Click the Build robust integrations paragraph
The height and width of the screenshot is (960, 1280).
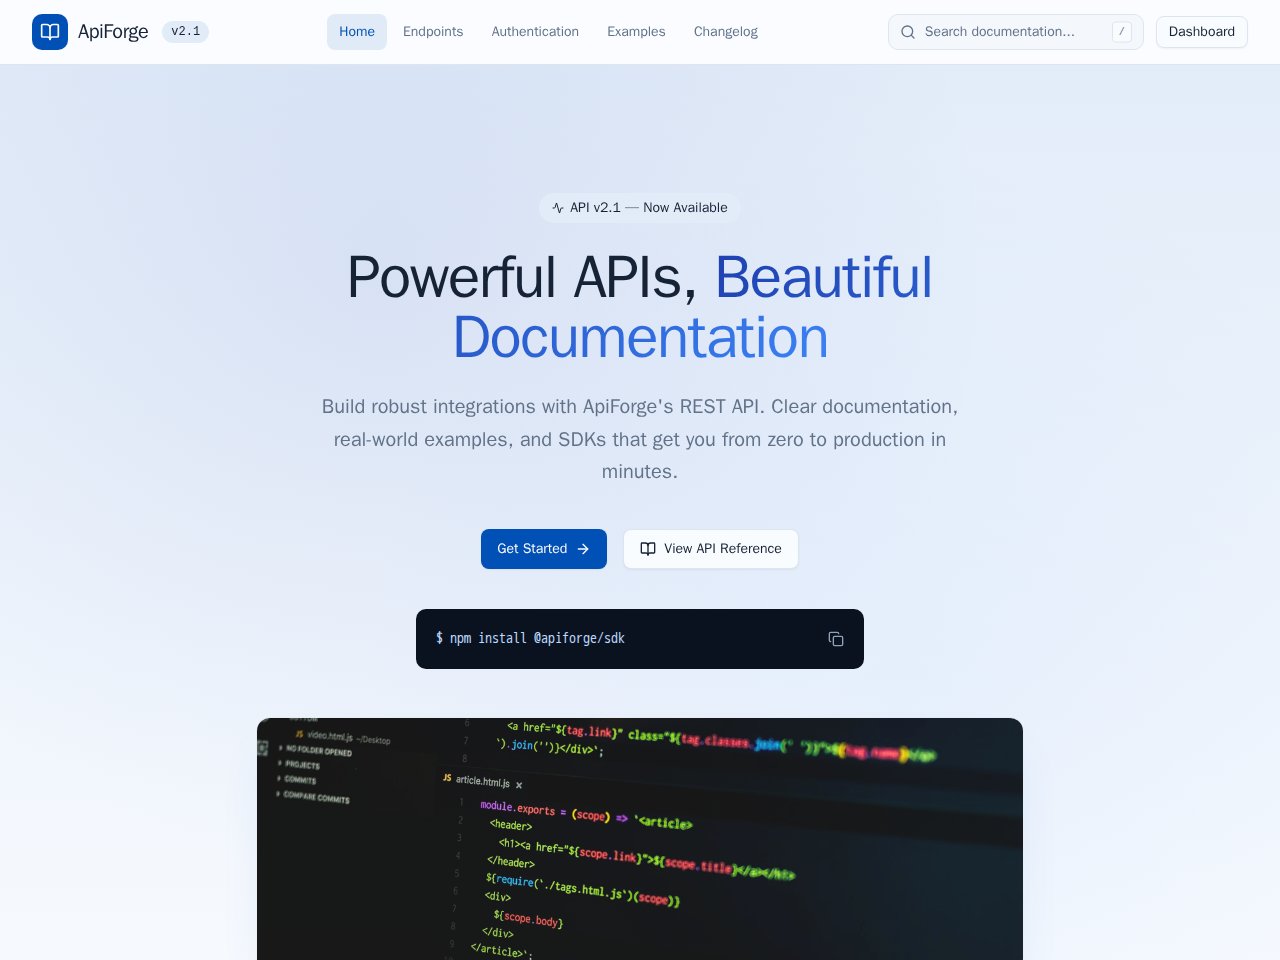640,439
